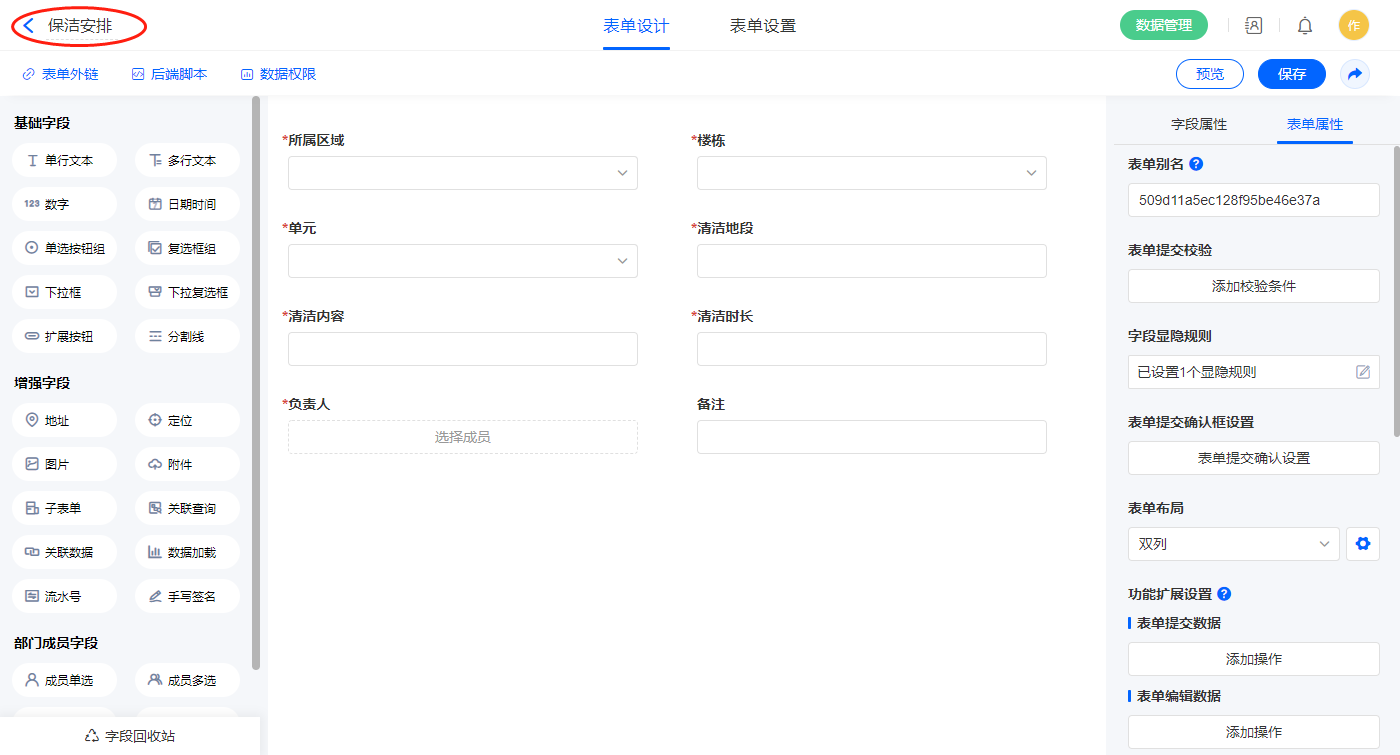The height and width of the screenshot is (755, 1400).
Task: Open the 表单外链 link
Action: coord(60,74)
